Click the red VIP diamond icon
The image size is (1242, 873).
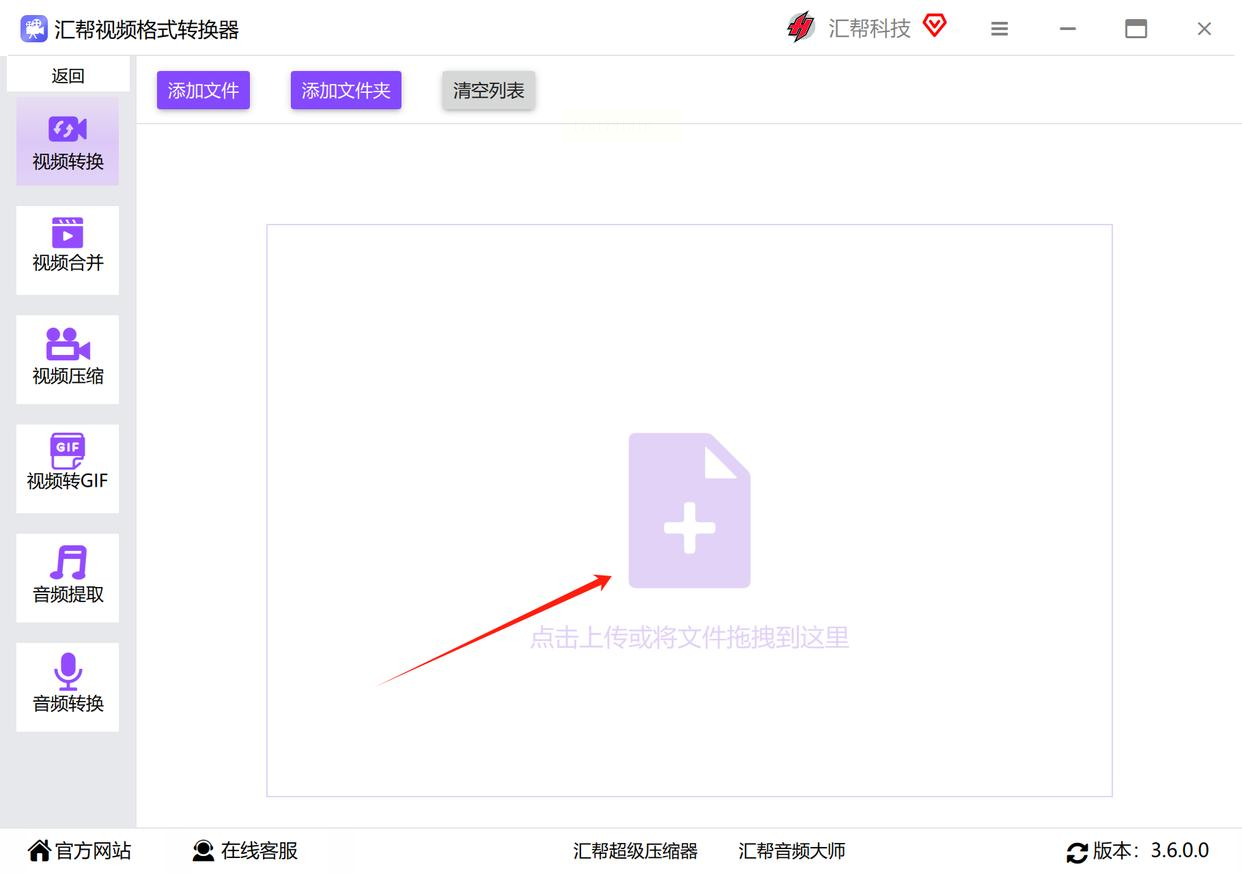point(935,25)
